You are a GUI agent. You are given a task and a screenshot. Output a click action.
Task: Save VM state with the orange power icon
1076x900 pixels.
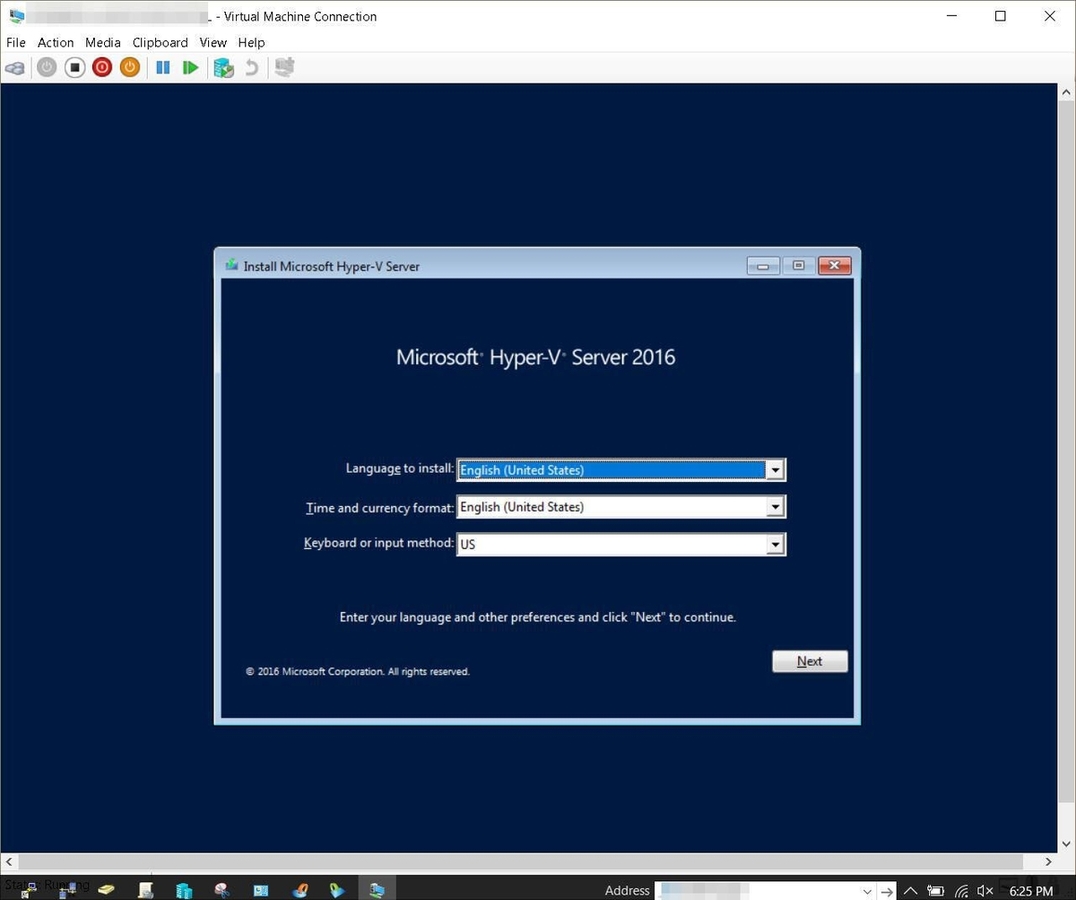point(129,68)
